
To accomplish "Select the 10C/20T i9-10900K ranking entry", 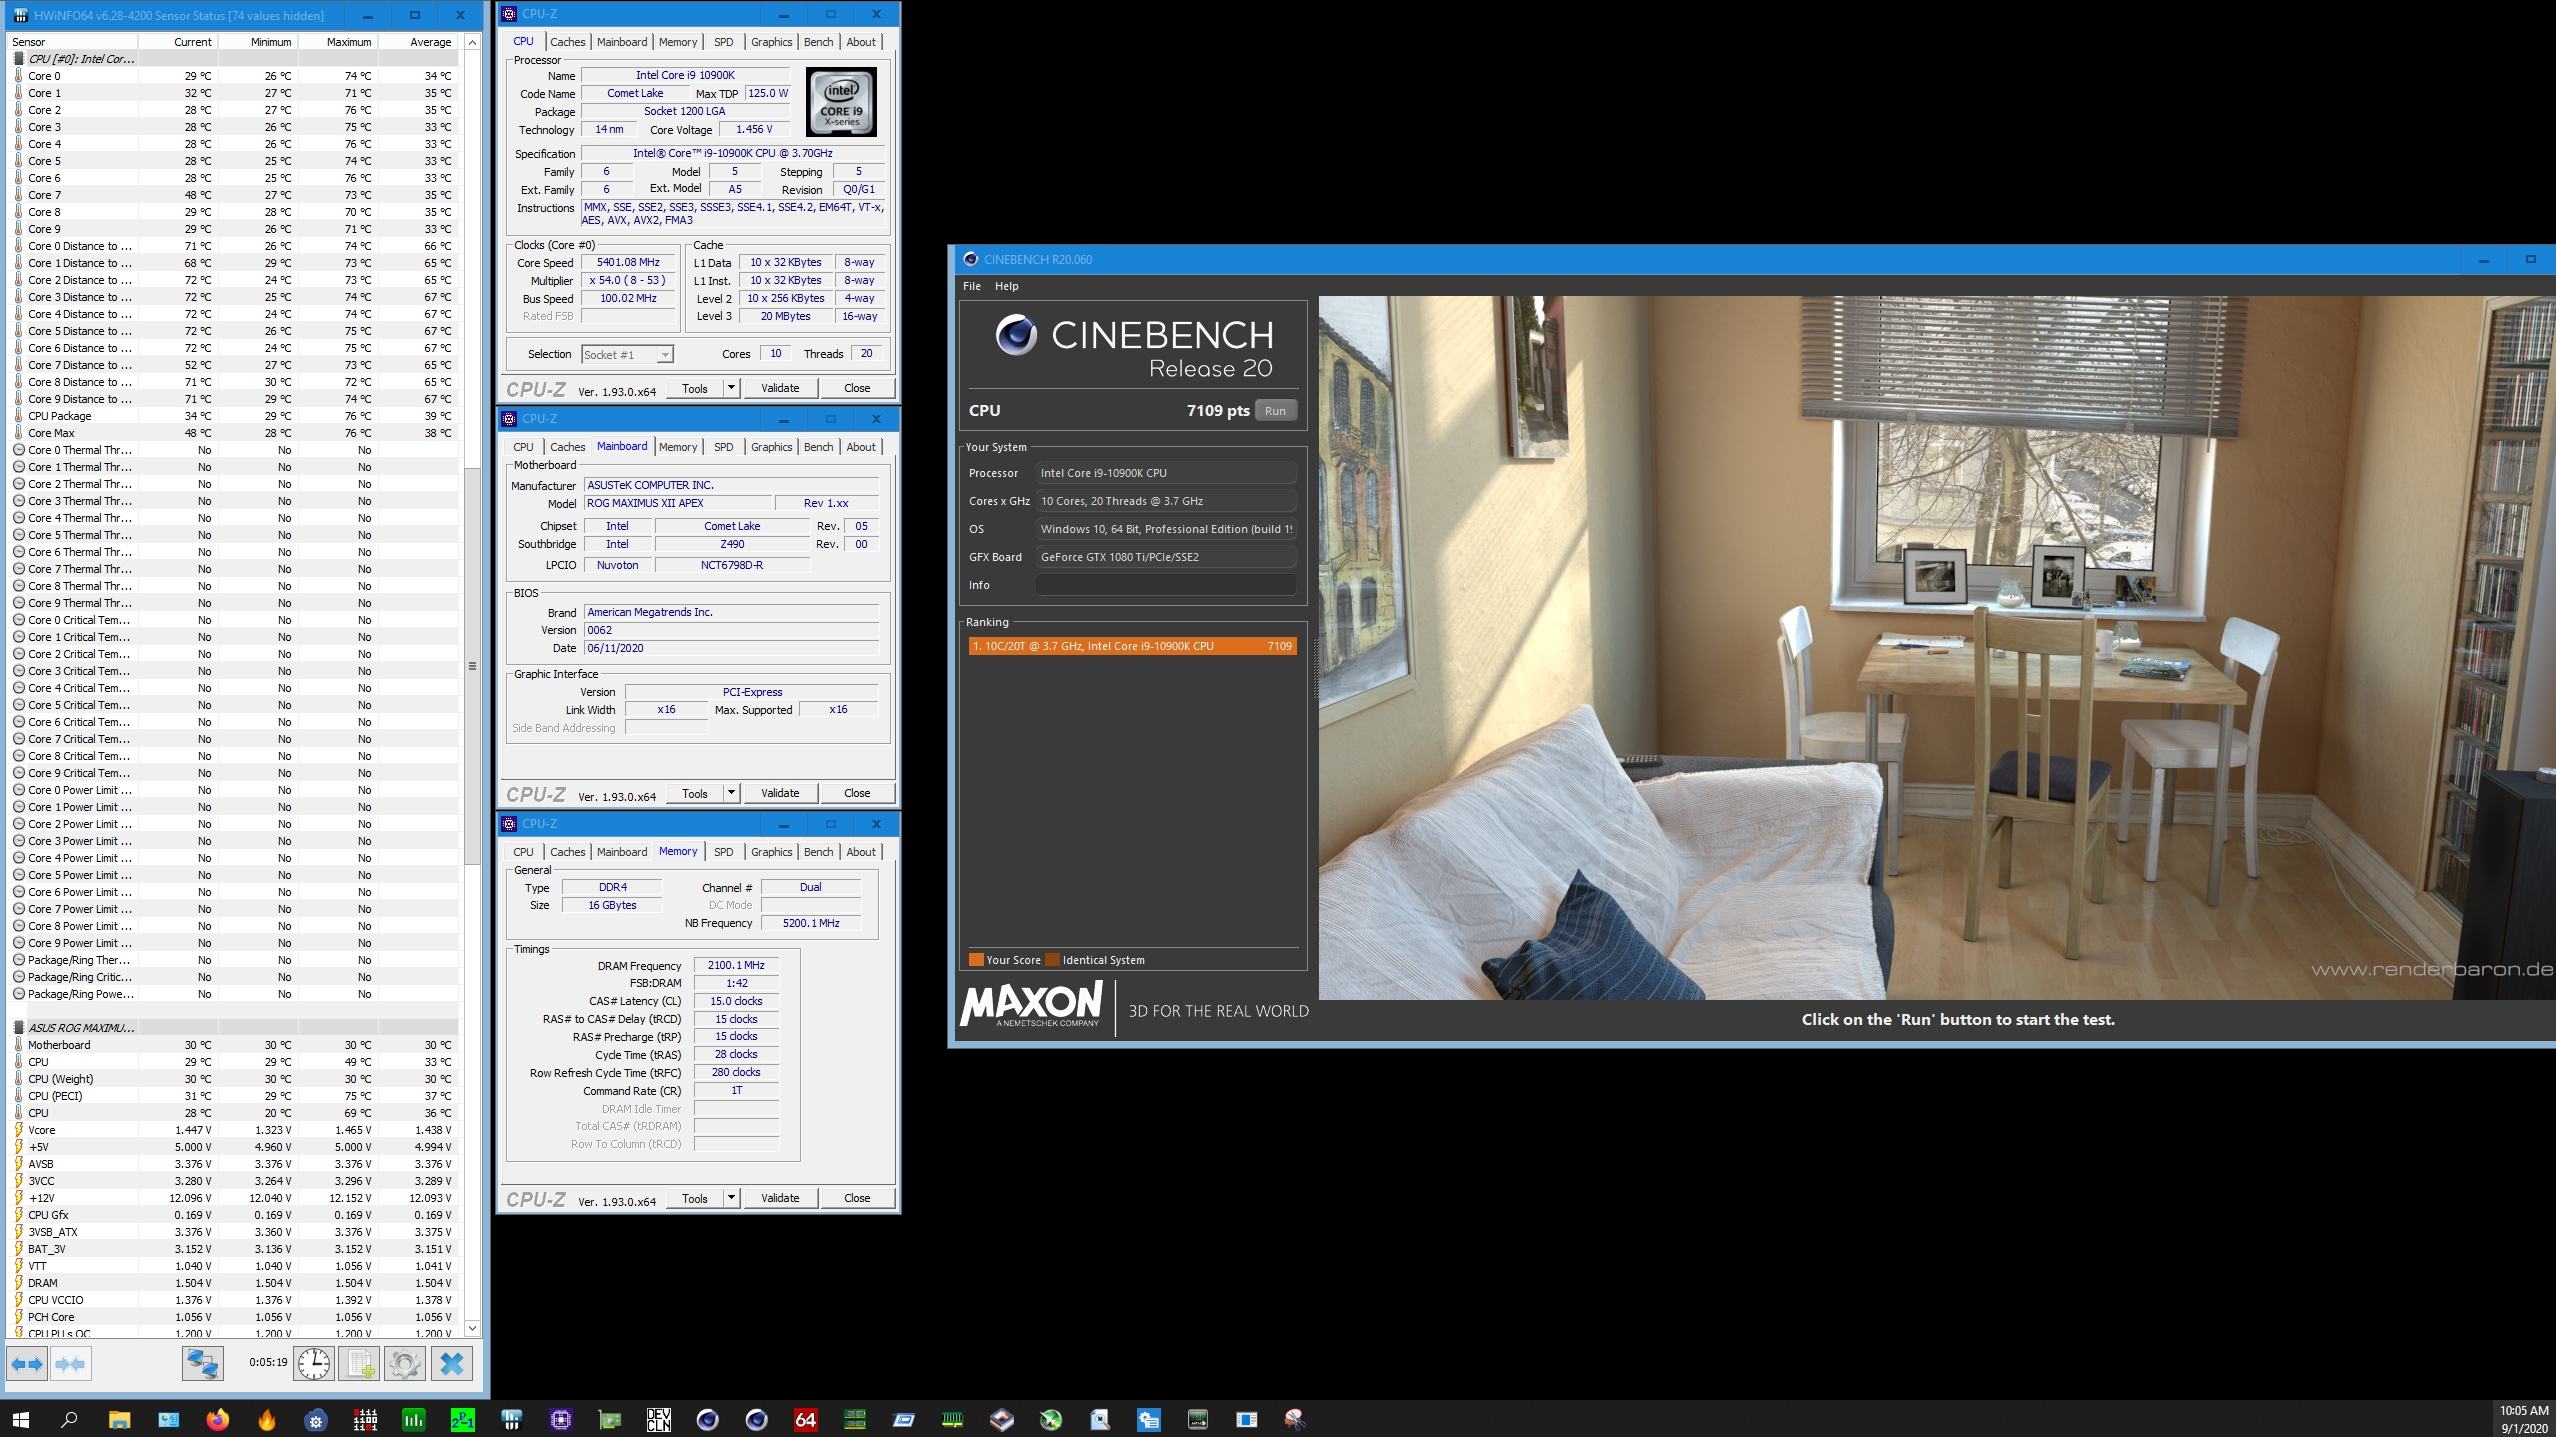I will pyautogui.click(x=1132, y=646).
